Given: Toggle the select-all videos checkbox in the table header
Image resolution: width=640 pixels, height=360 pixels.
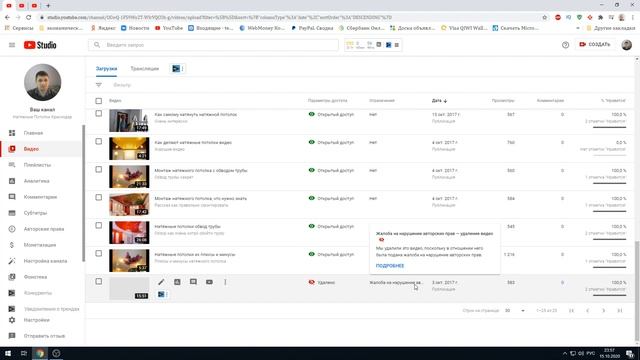Looking at the screenshot, I should coord(99,101).
